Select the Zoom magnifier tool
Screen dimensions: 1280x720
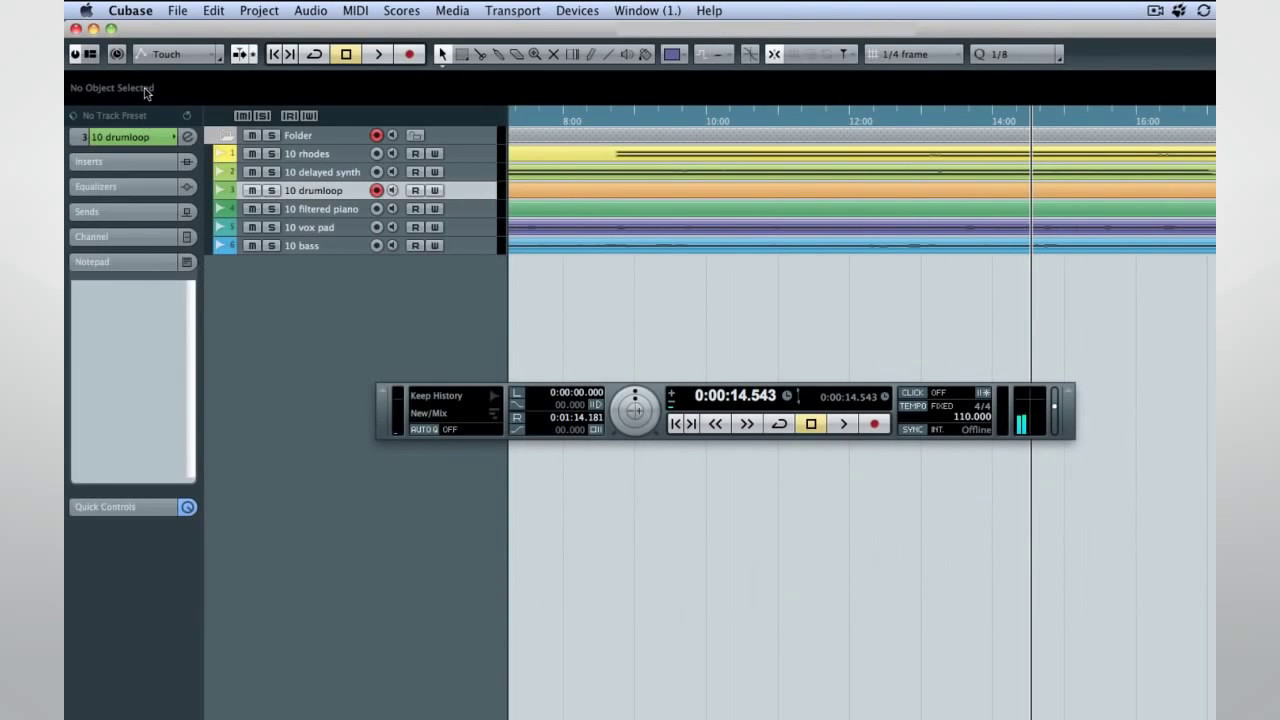535,54
